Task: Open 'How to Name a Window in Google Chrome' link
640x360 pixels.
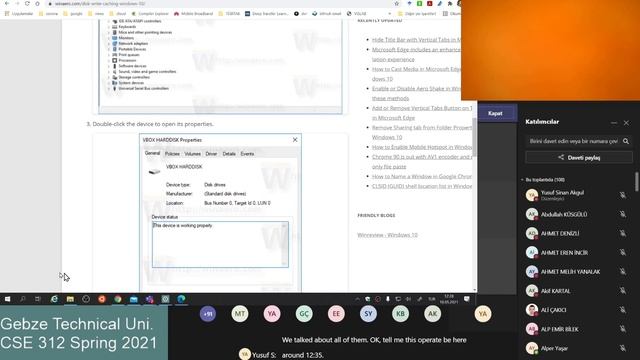Action: (x=422, y=176)
